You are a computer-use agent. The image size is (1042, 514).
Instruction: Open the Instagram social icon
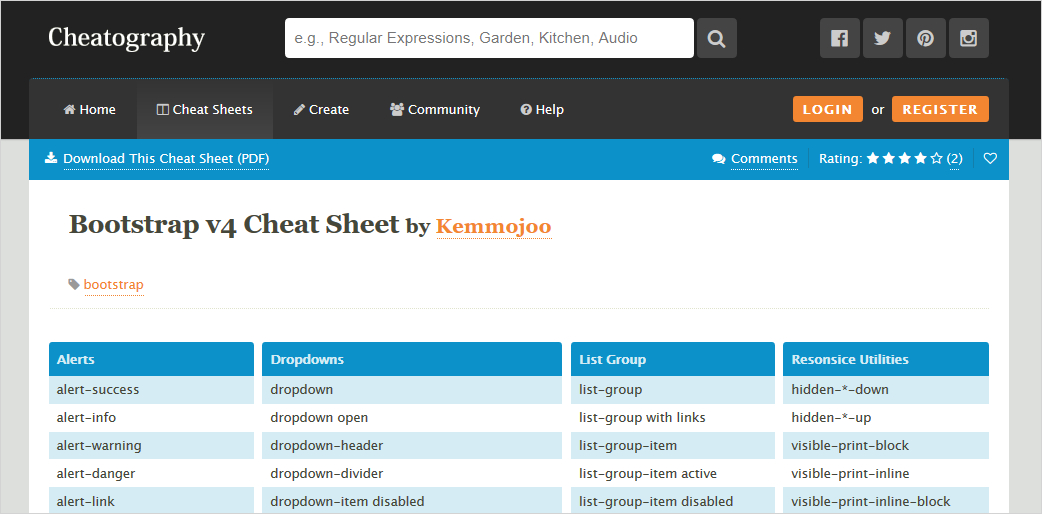(968, 38)
